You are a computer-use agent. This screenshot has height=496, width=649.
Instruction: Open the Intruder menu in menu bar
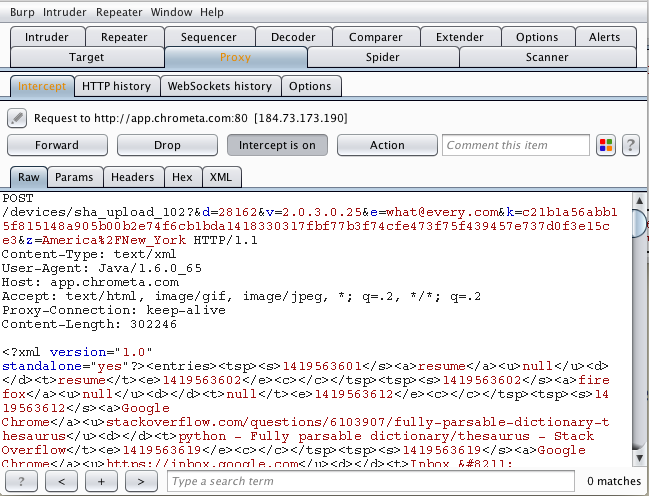[x=65, y=12]
